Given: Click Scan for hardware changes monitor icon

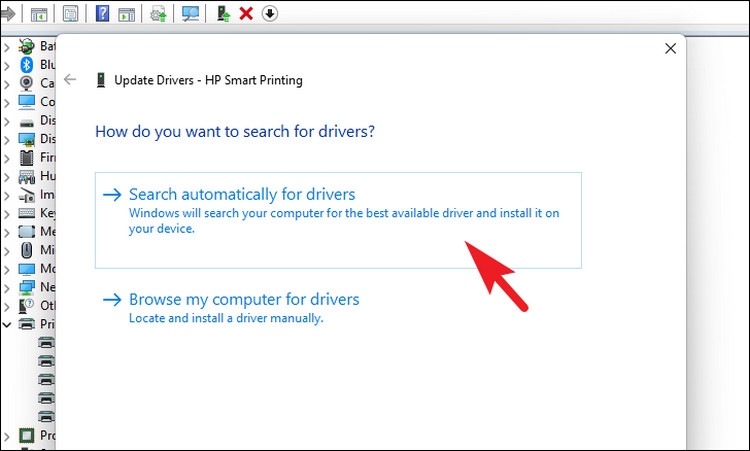Looking at the screenshot, I should (190, 13).
